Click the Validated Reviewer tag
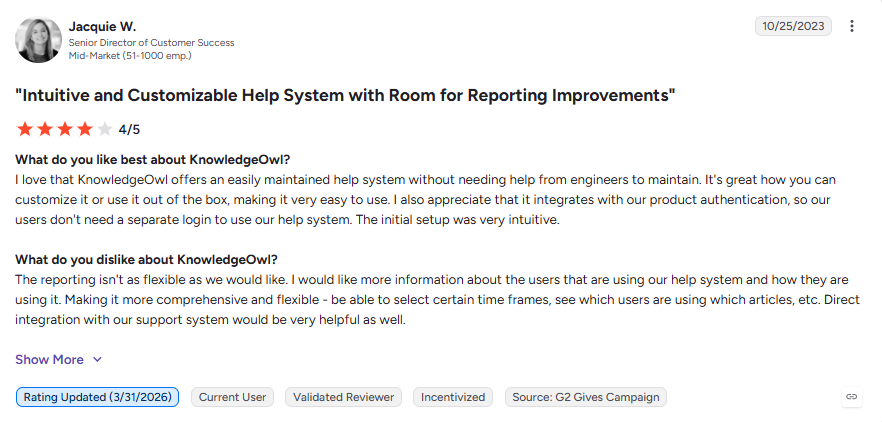Screen dimensions: 882x422 (343, 397)
